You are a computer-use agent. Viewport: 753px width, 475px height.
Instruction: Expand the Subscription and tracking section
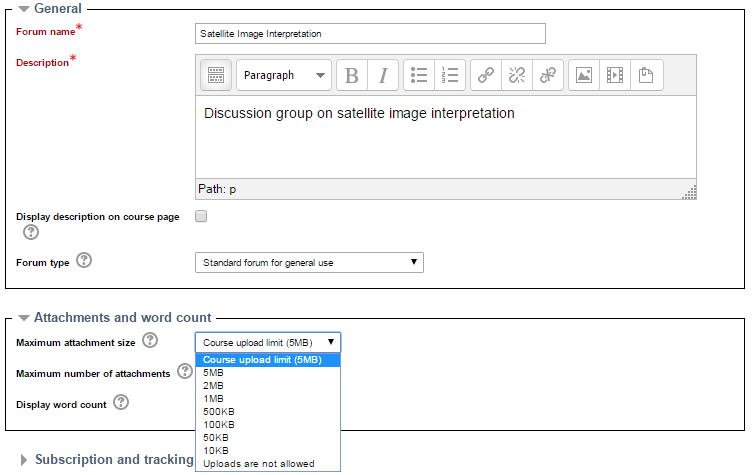coord(24,460)
